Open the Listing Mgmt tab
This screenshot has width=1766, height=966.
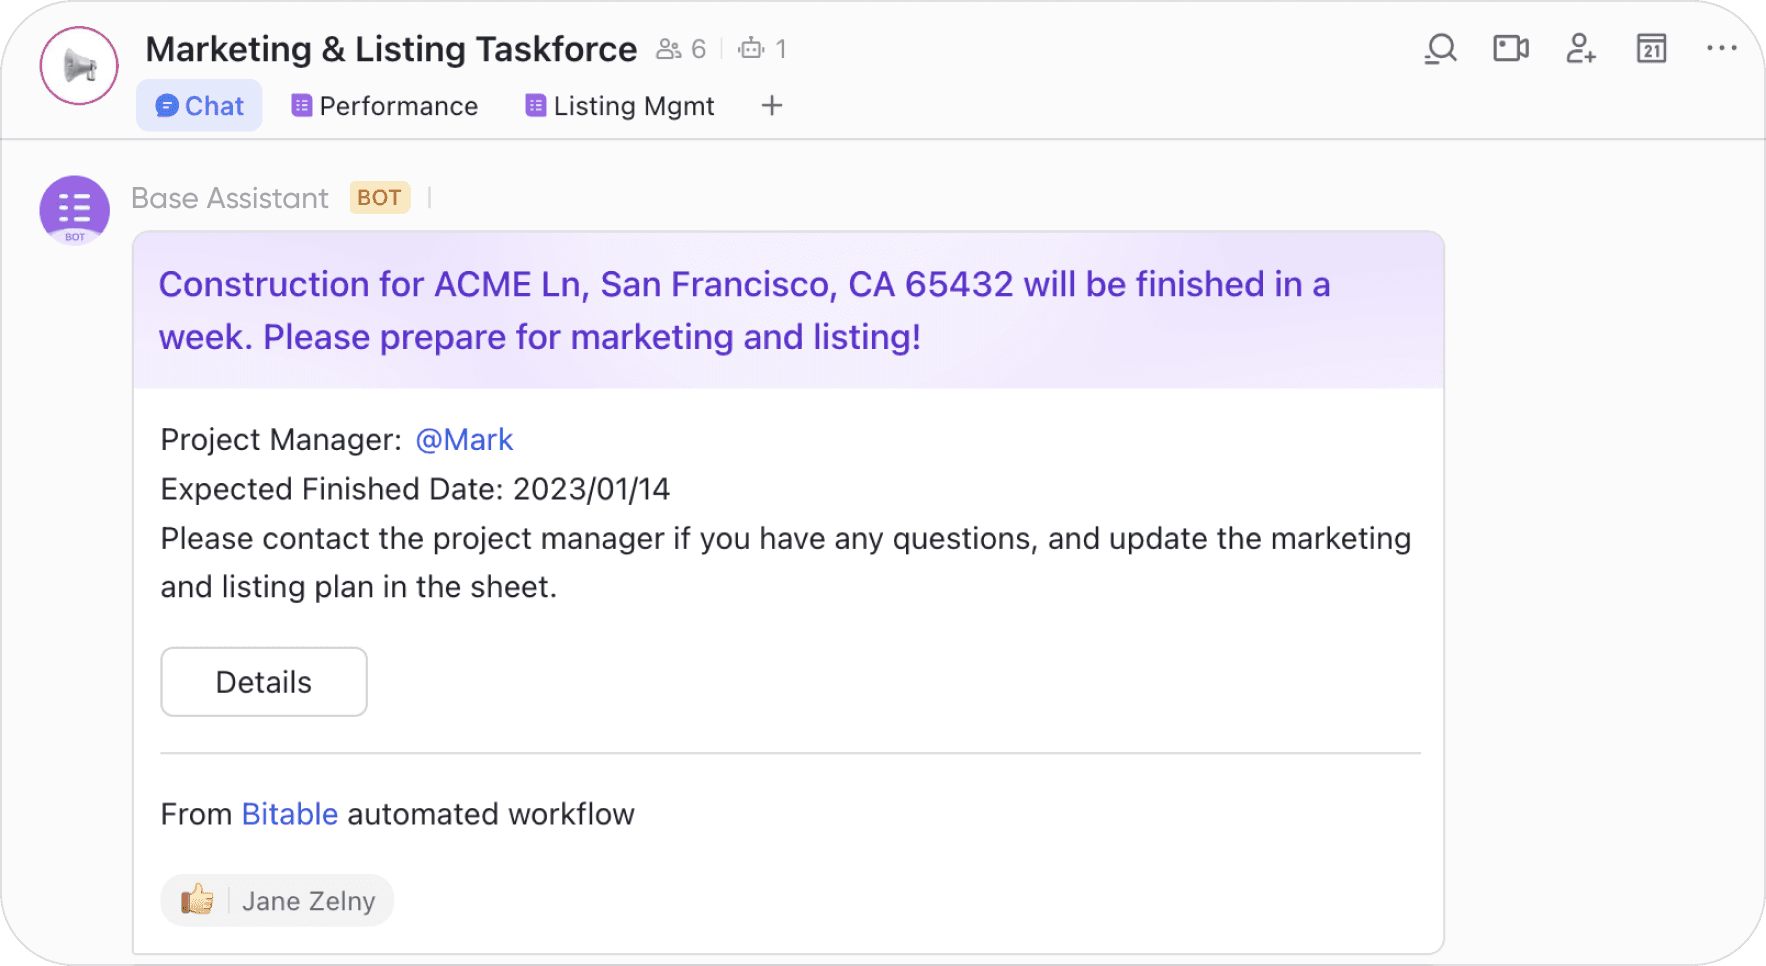pos(620,106)
